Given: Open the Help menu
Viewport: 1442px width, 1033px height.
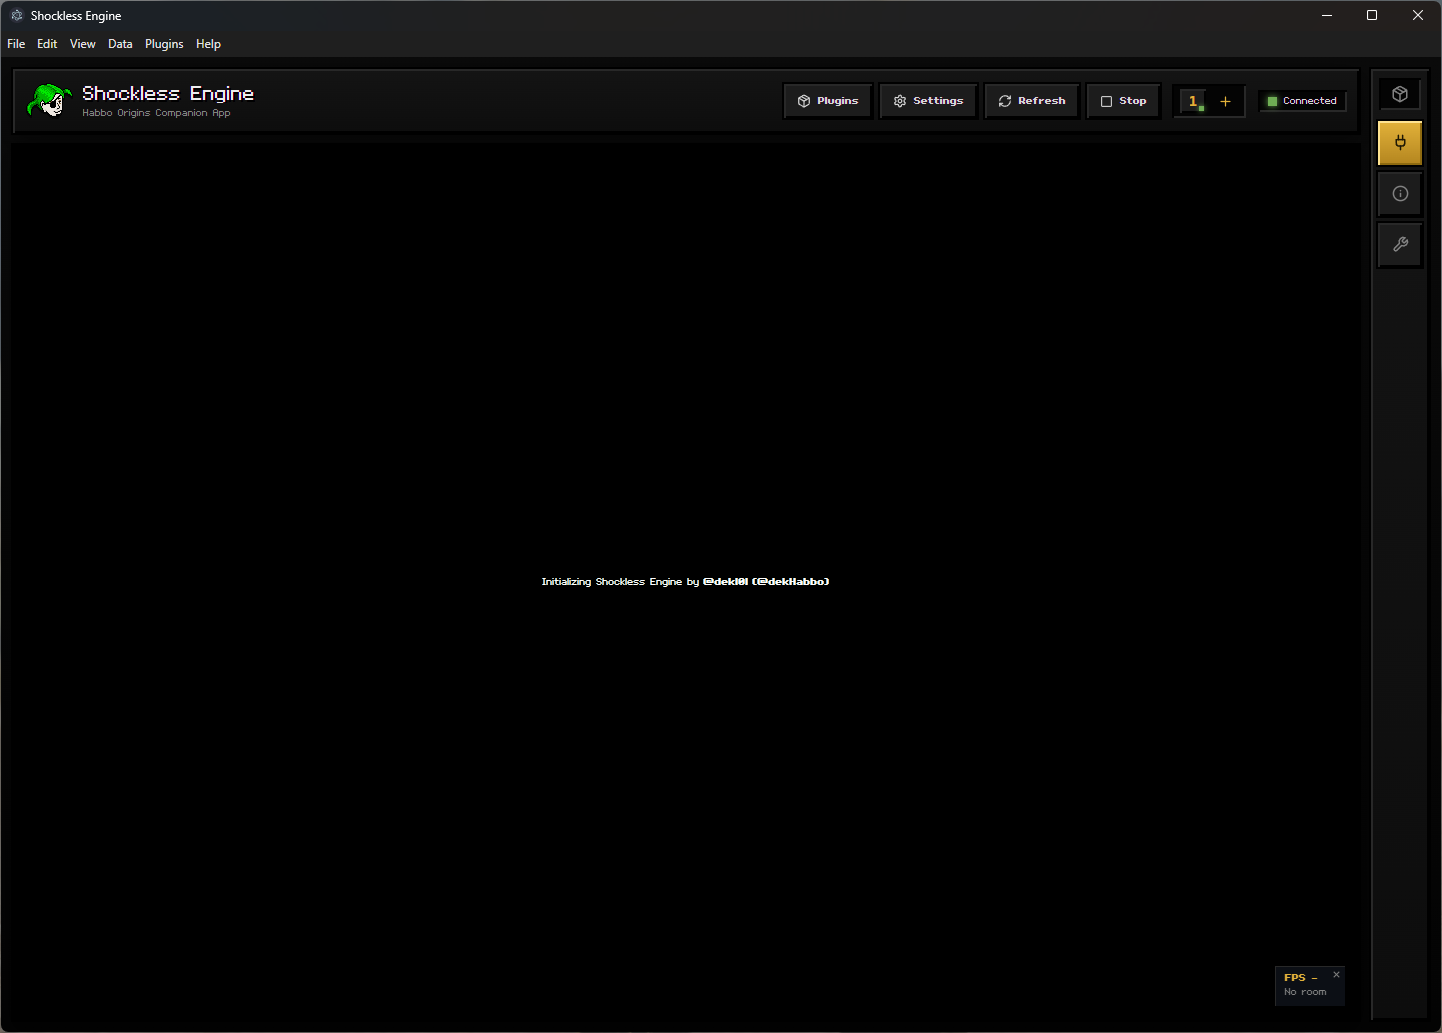Looking at the screenshot, I should pos(208,44).
